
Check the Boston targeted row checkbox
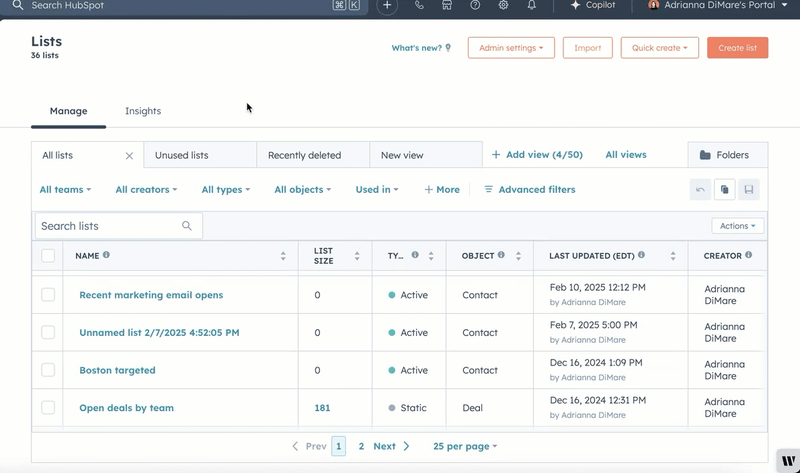[x=48, y=370]
